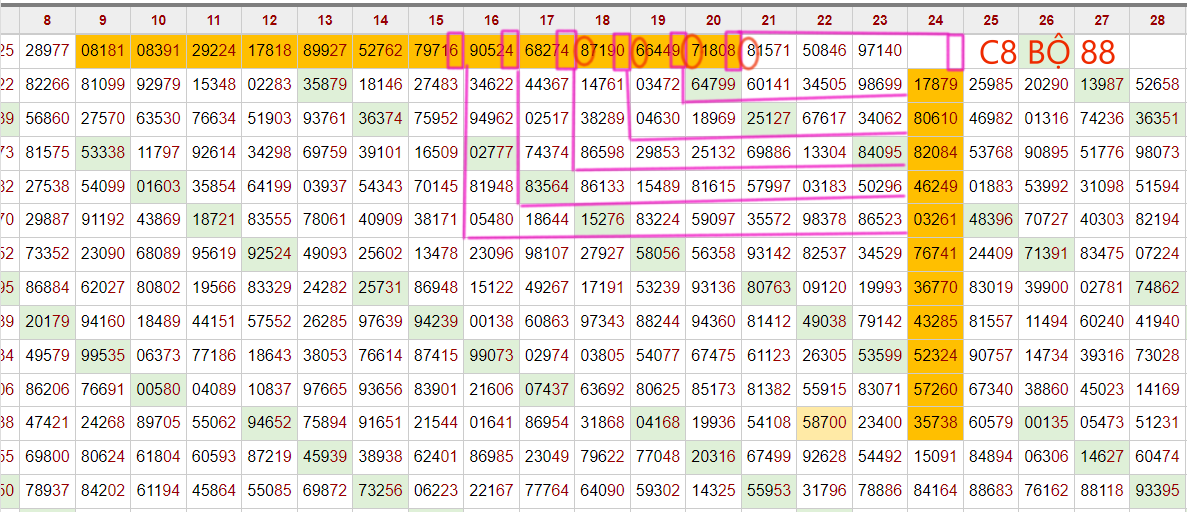Select column header 8
The width and height of the screenshot is (1187, 512).
point(48,20)
